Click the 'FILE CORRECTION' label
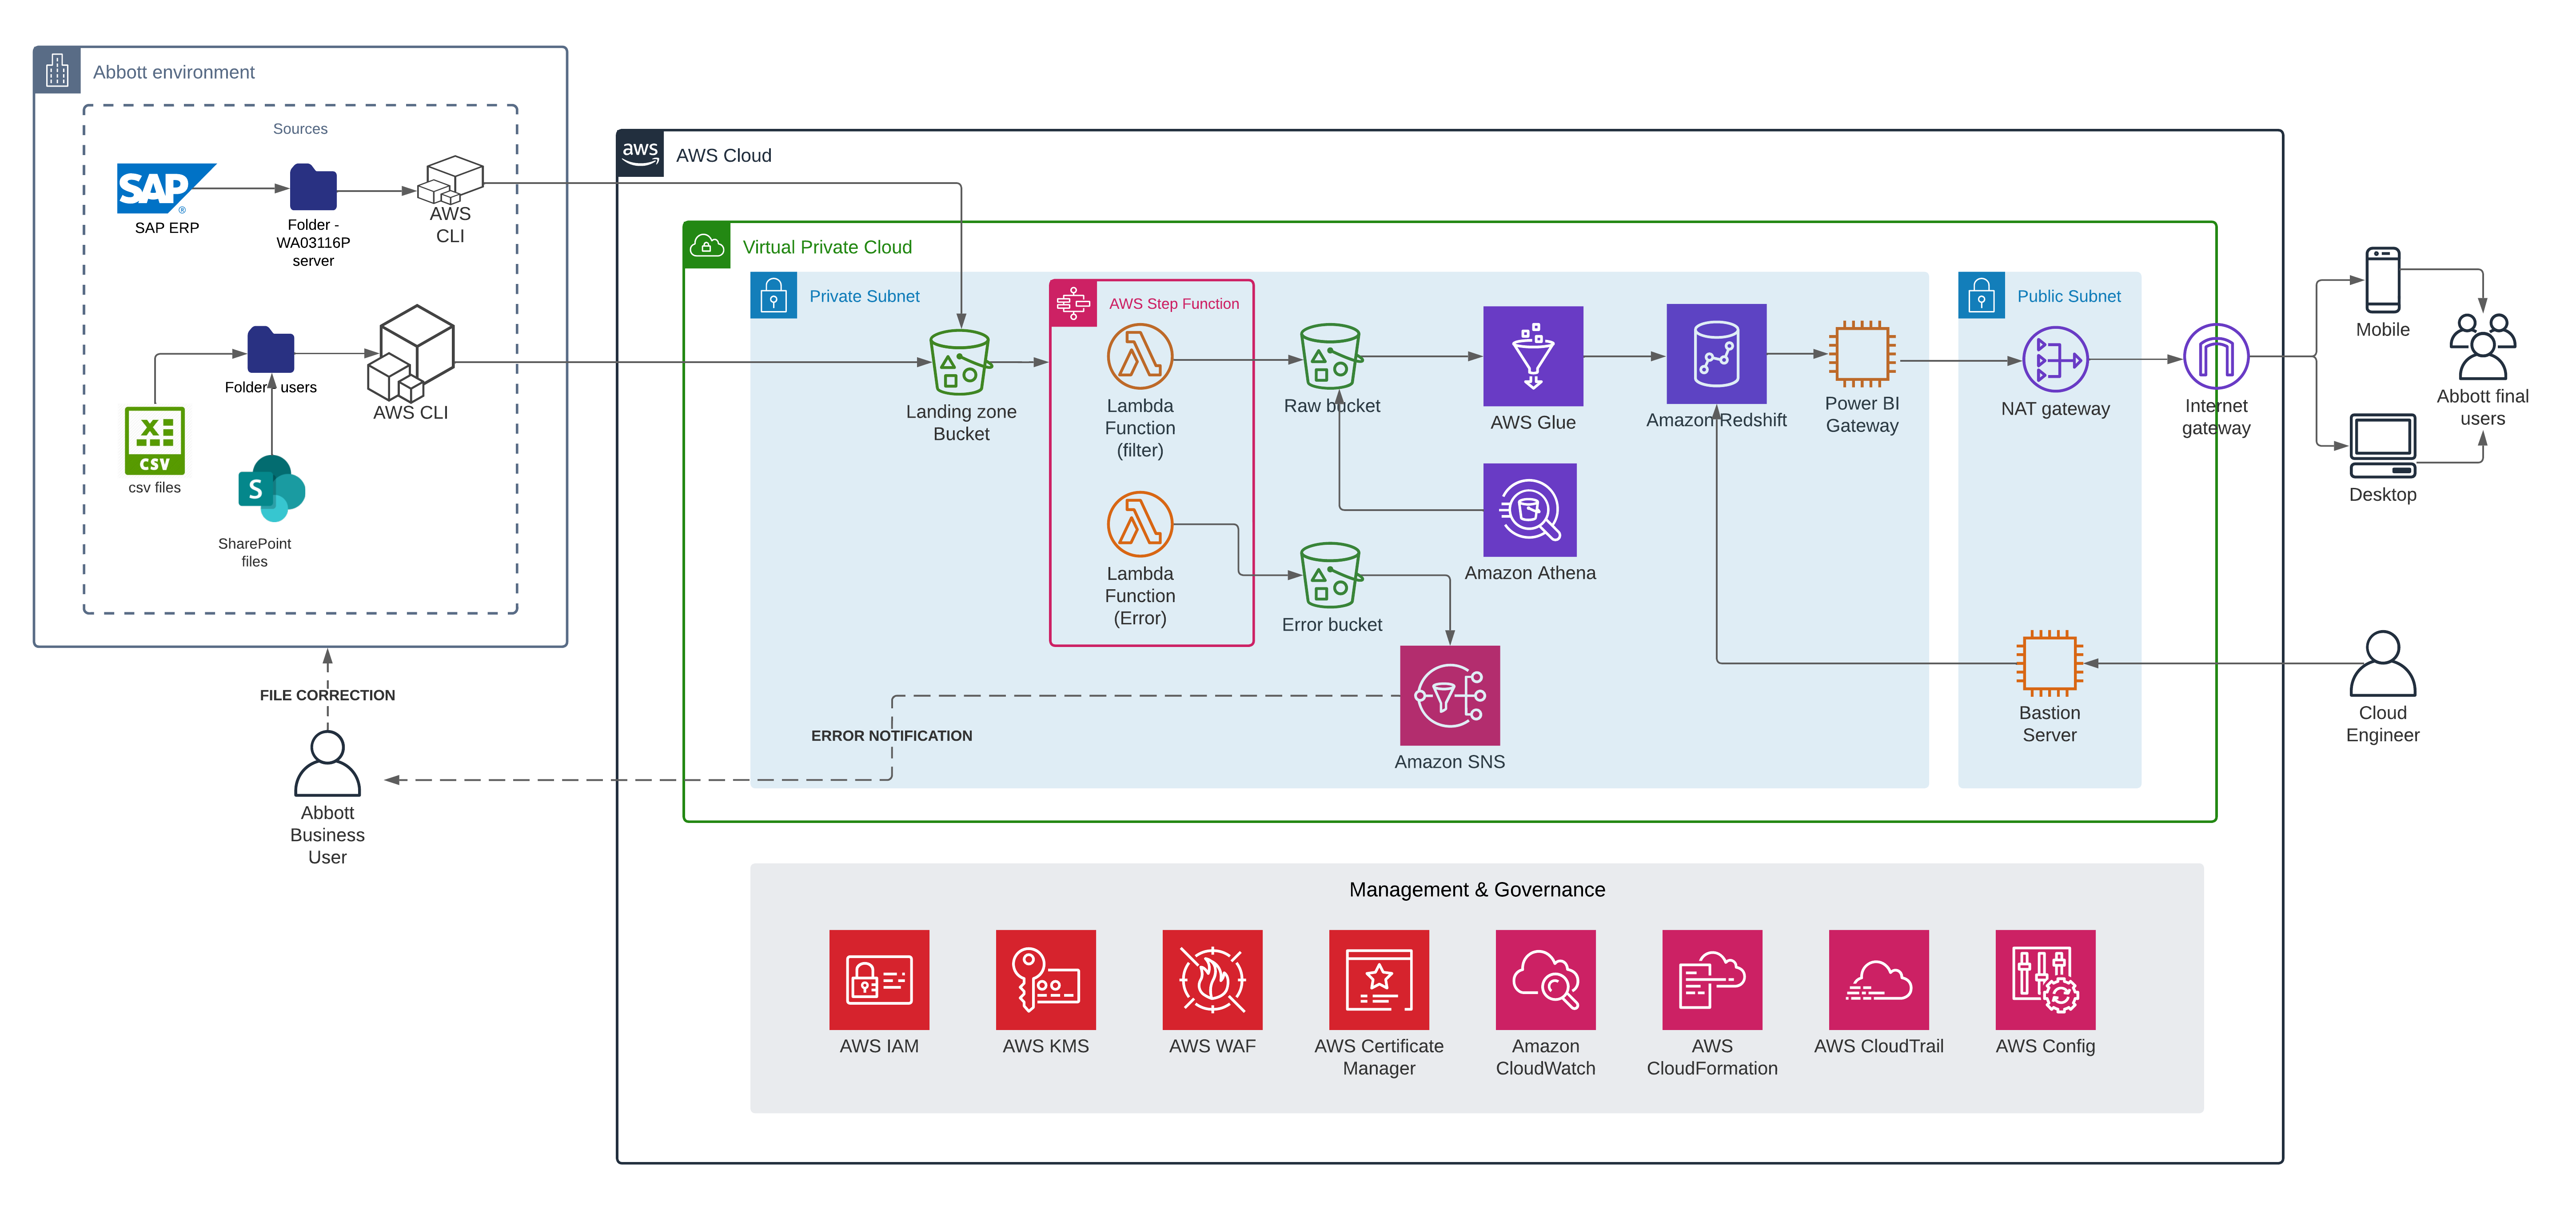Screen dimensions: 2576x1214 (x=327, y=695)
